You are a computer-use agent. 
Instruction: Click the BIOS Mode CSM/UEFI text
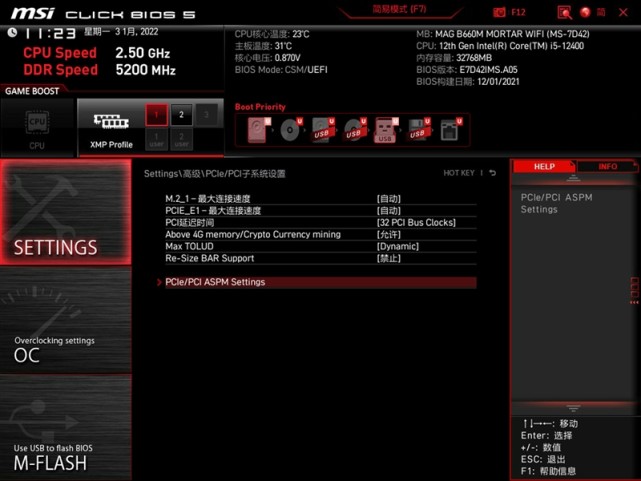(x=281, y=70)
